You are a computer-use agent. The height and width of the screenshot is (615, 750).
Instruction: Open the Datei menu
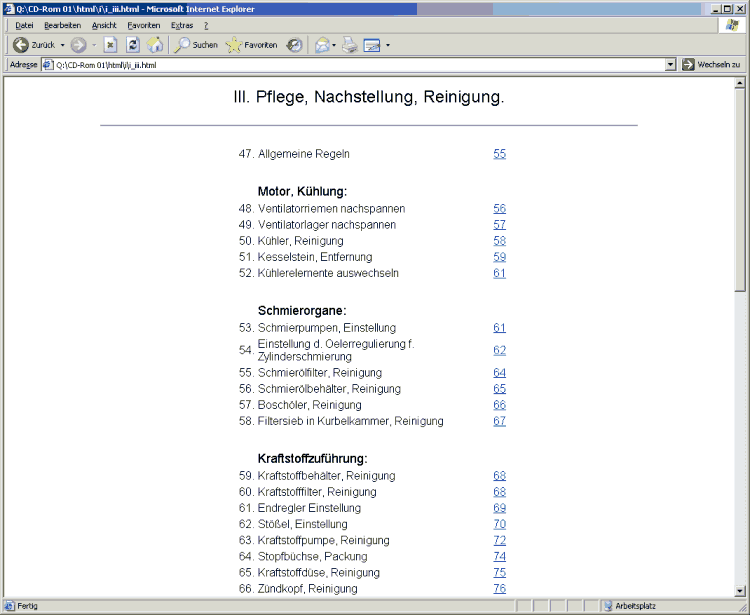point(24,25)
